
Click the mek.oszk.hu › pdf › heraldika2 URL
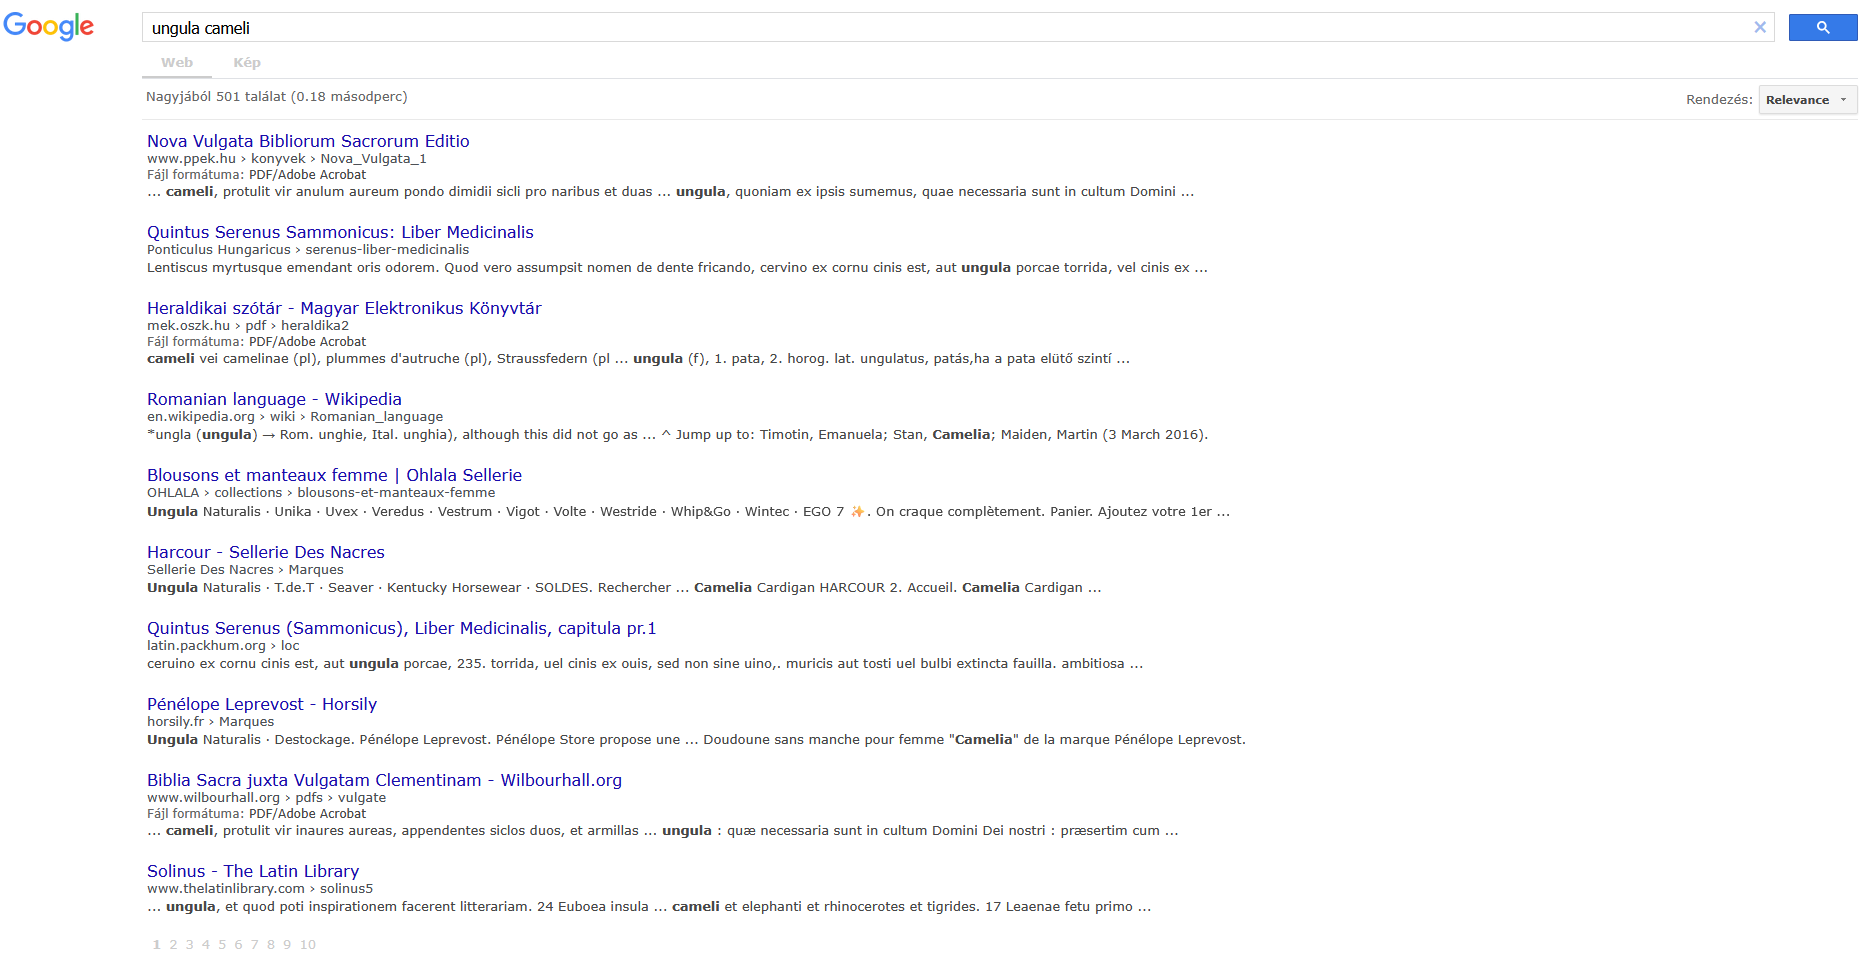coord(248,326)
